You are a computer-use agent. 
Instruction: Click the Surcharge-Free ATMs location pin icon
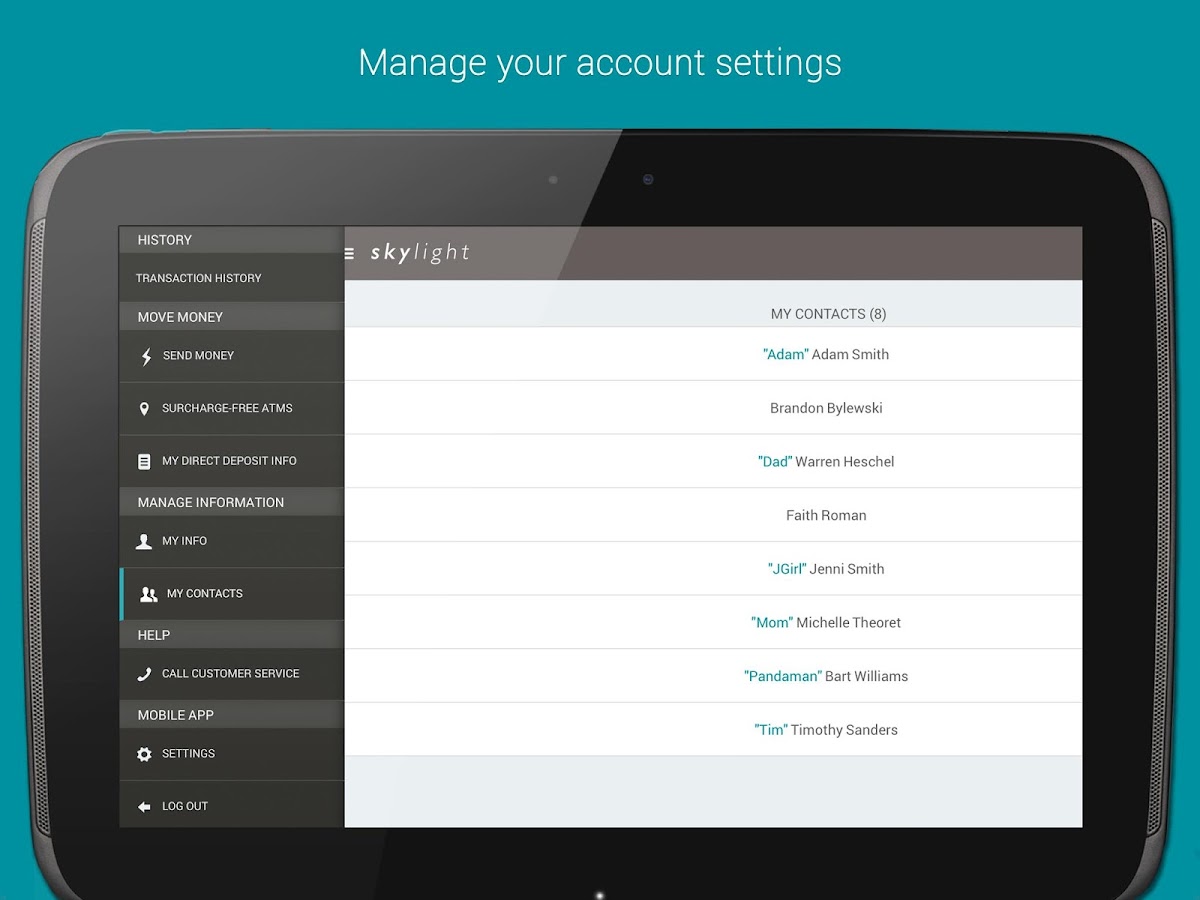coord(145,408)
